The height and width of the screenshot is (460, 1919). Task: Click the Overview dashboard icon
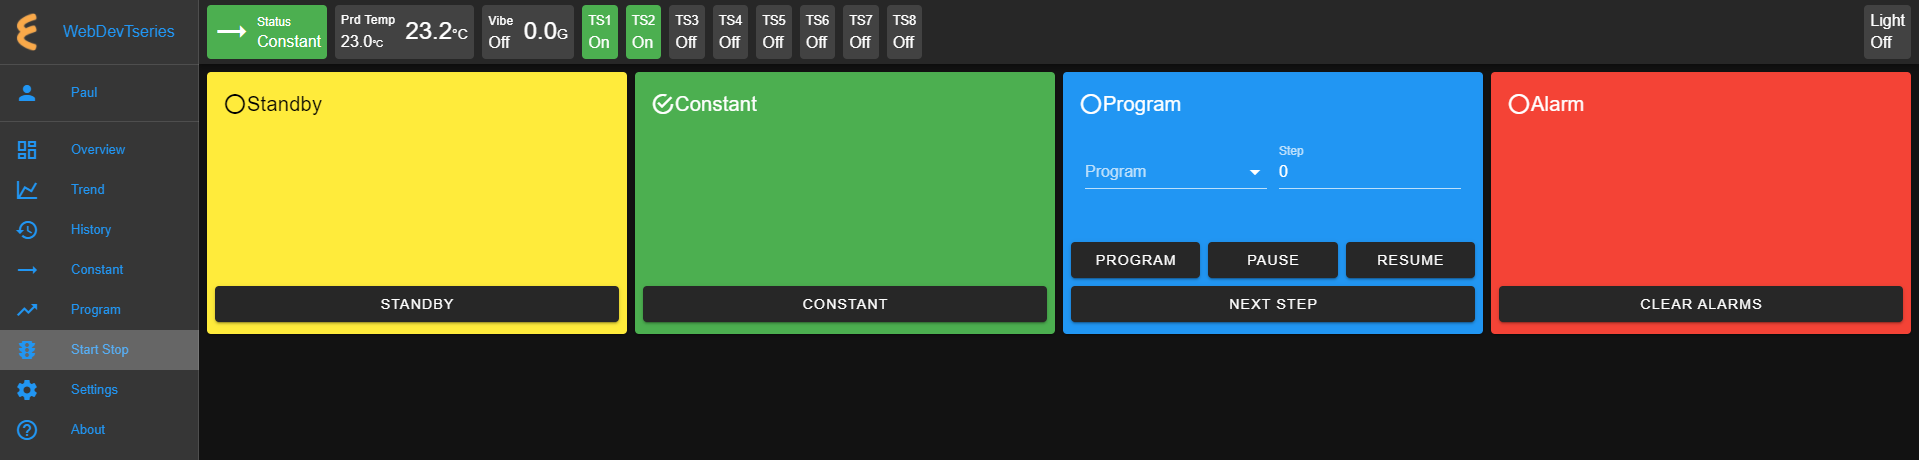pyautogui.click(x=27, y=150)
